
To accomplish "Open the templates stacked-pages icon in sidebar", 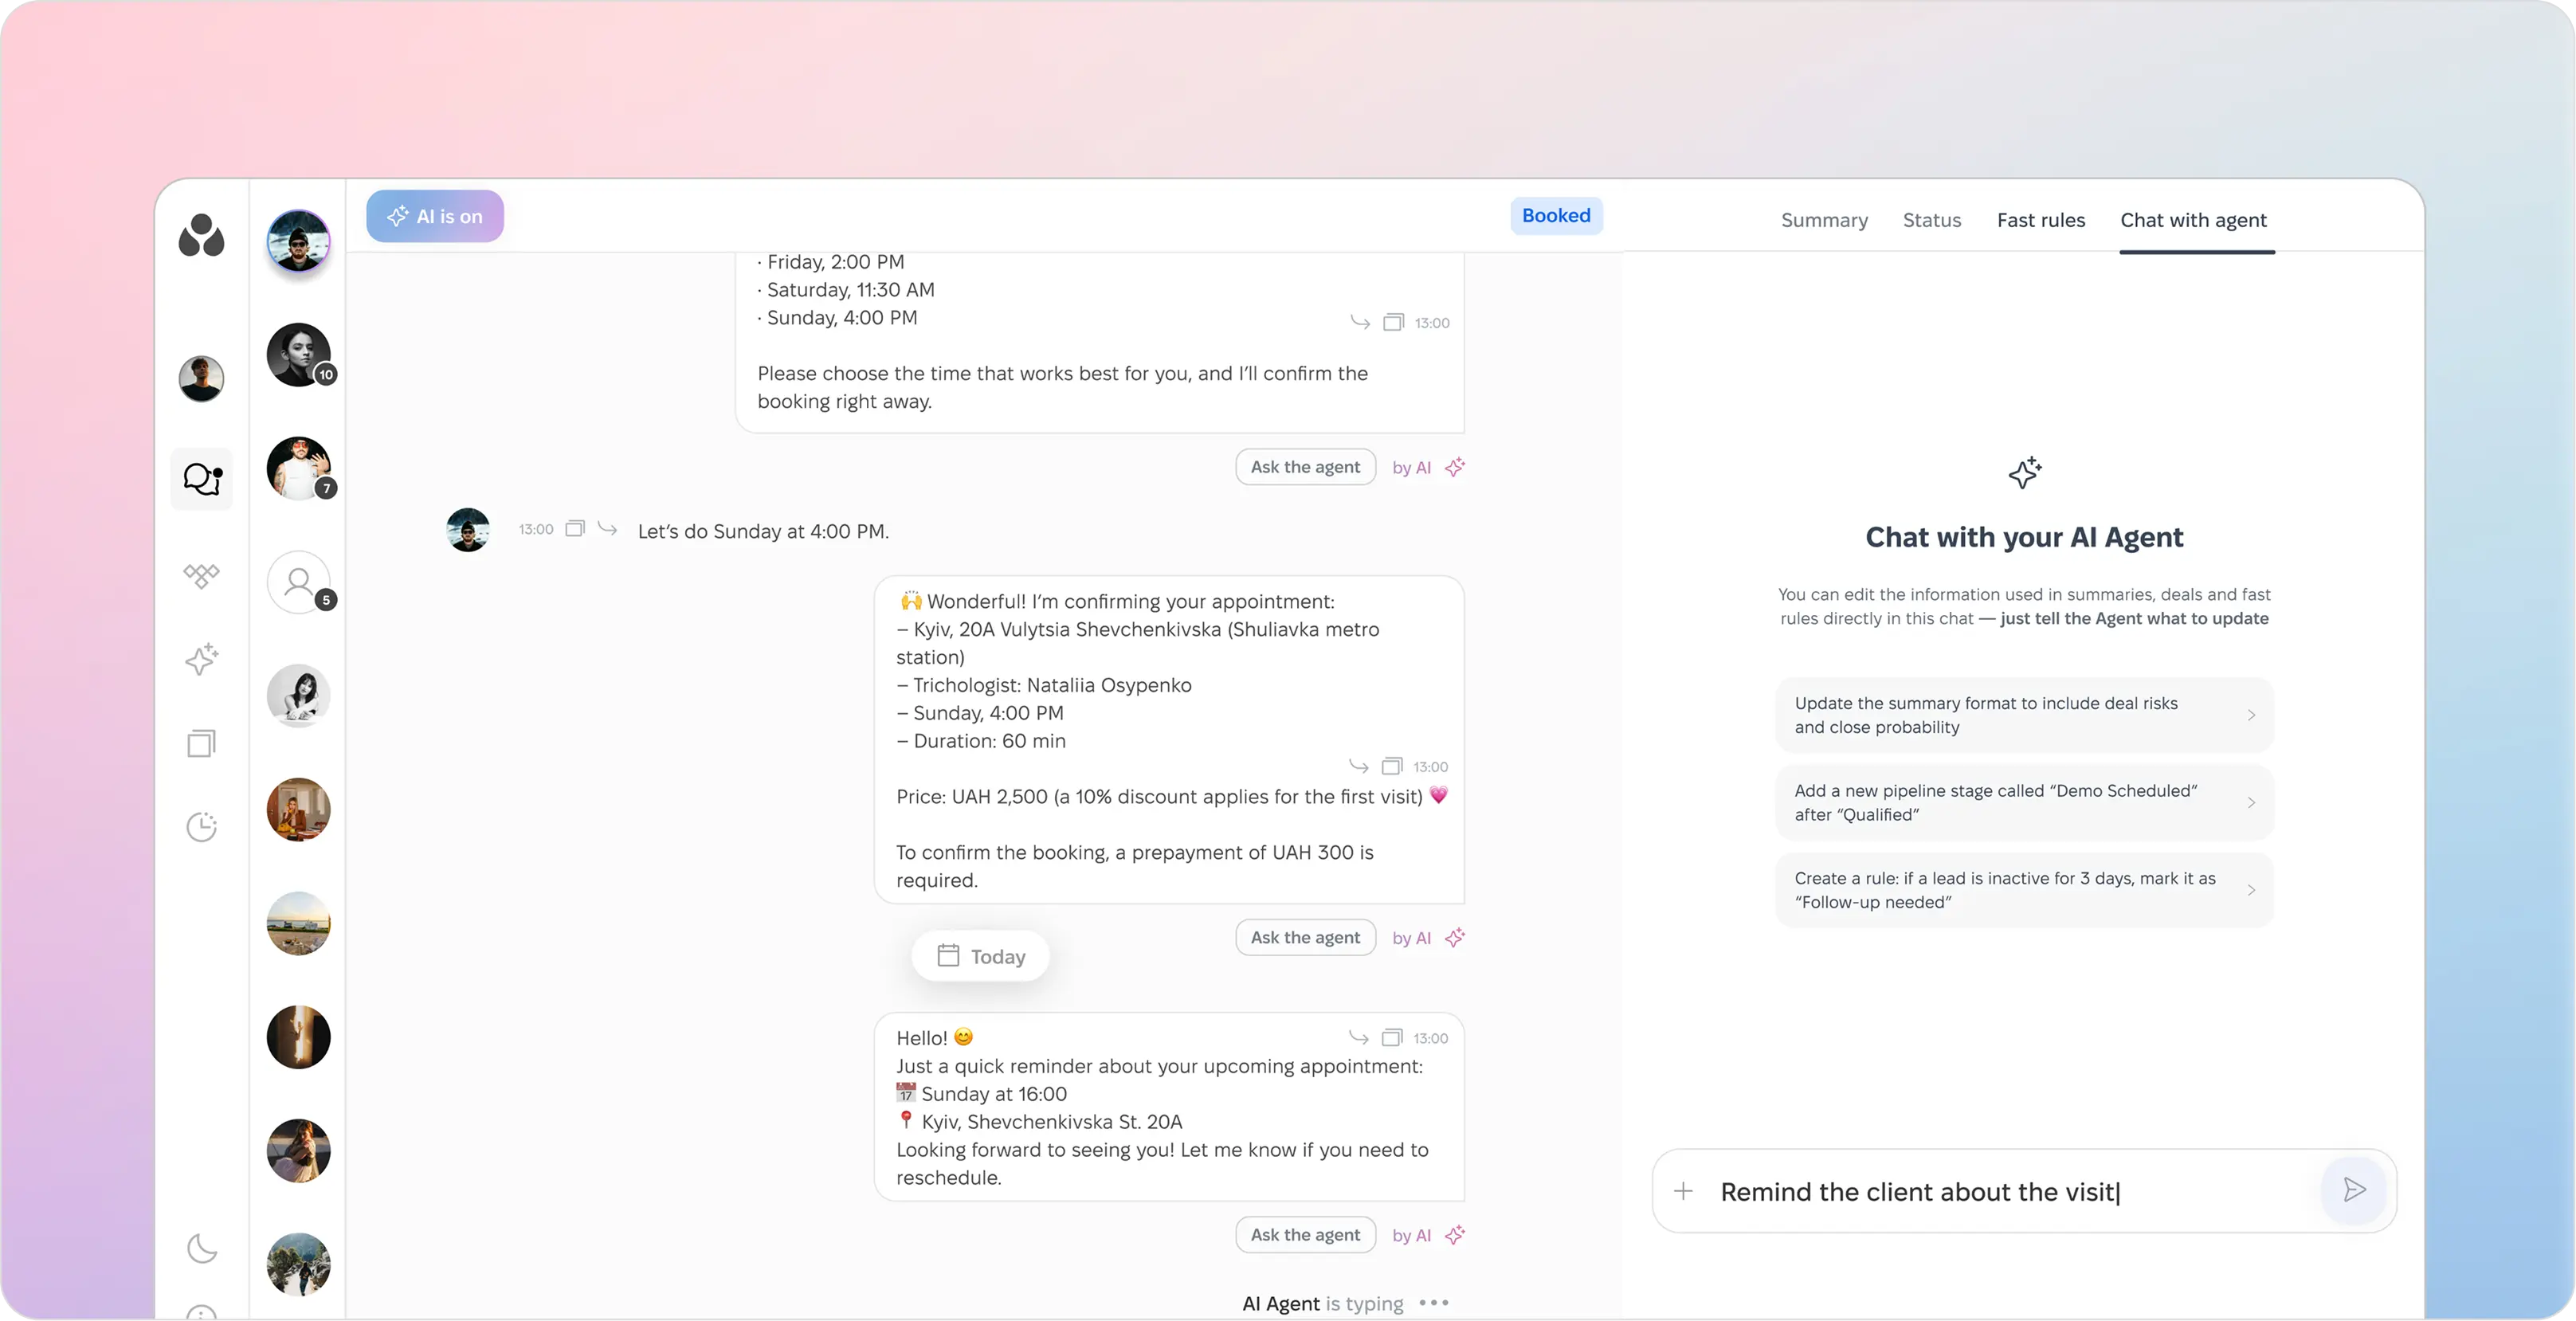I will 202,742.
